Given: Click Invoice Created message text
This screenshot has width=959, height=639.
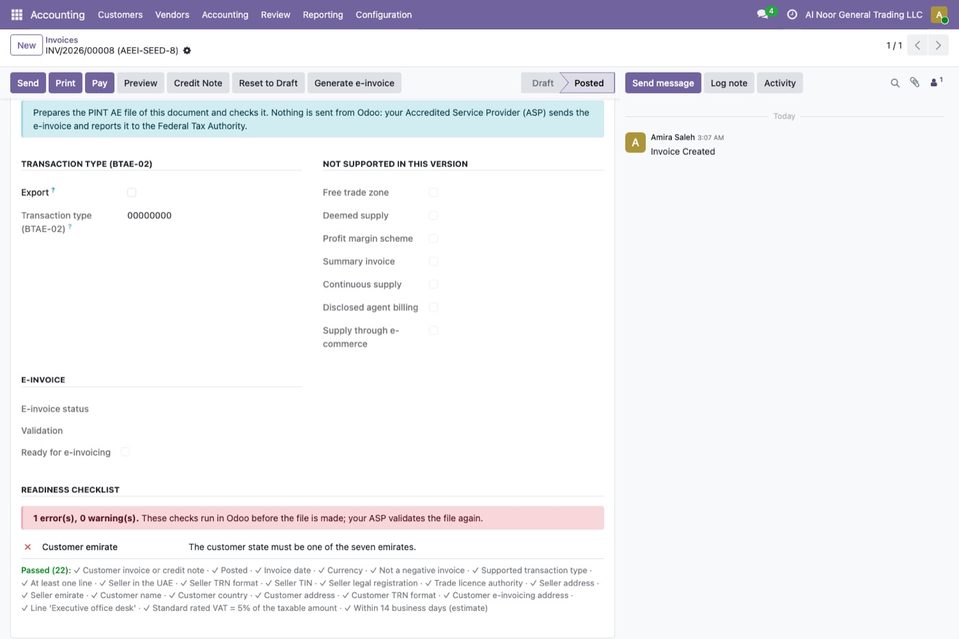Looking at the screenshot, I should tap(683, 151).
